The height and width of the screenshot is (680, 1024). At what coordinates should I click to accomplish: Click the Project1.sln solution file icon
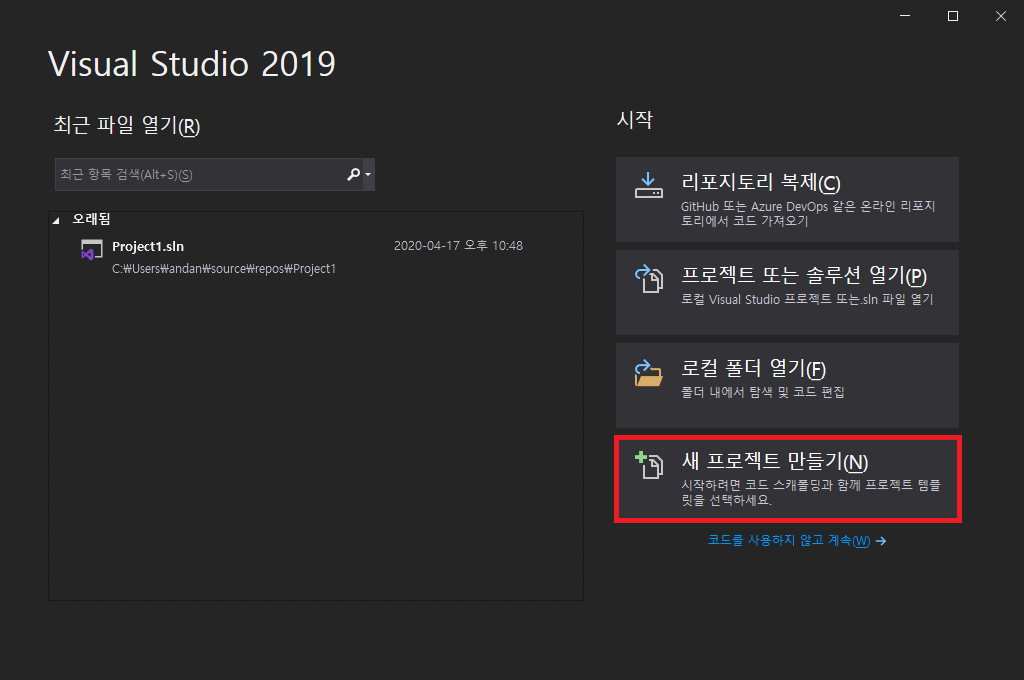point(91,250)
